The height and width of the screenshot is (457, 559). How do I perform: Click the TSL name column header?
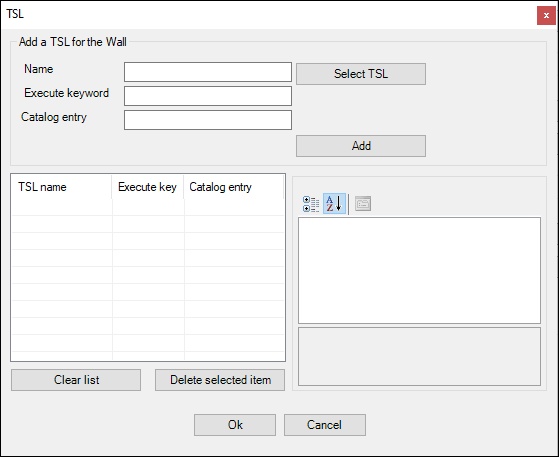(62, 187)
